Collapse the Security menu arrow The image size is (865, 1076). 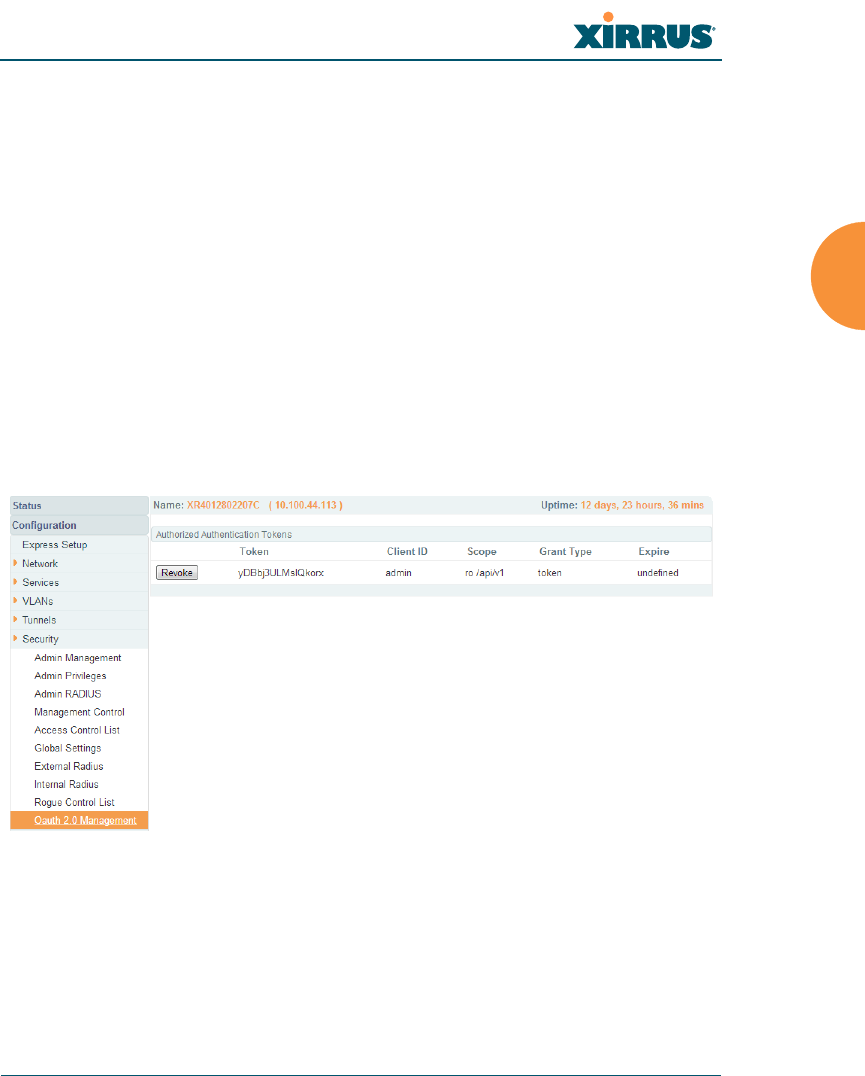click(15, 638)
